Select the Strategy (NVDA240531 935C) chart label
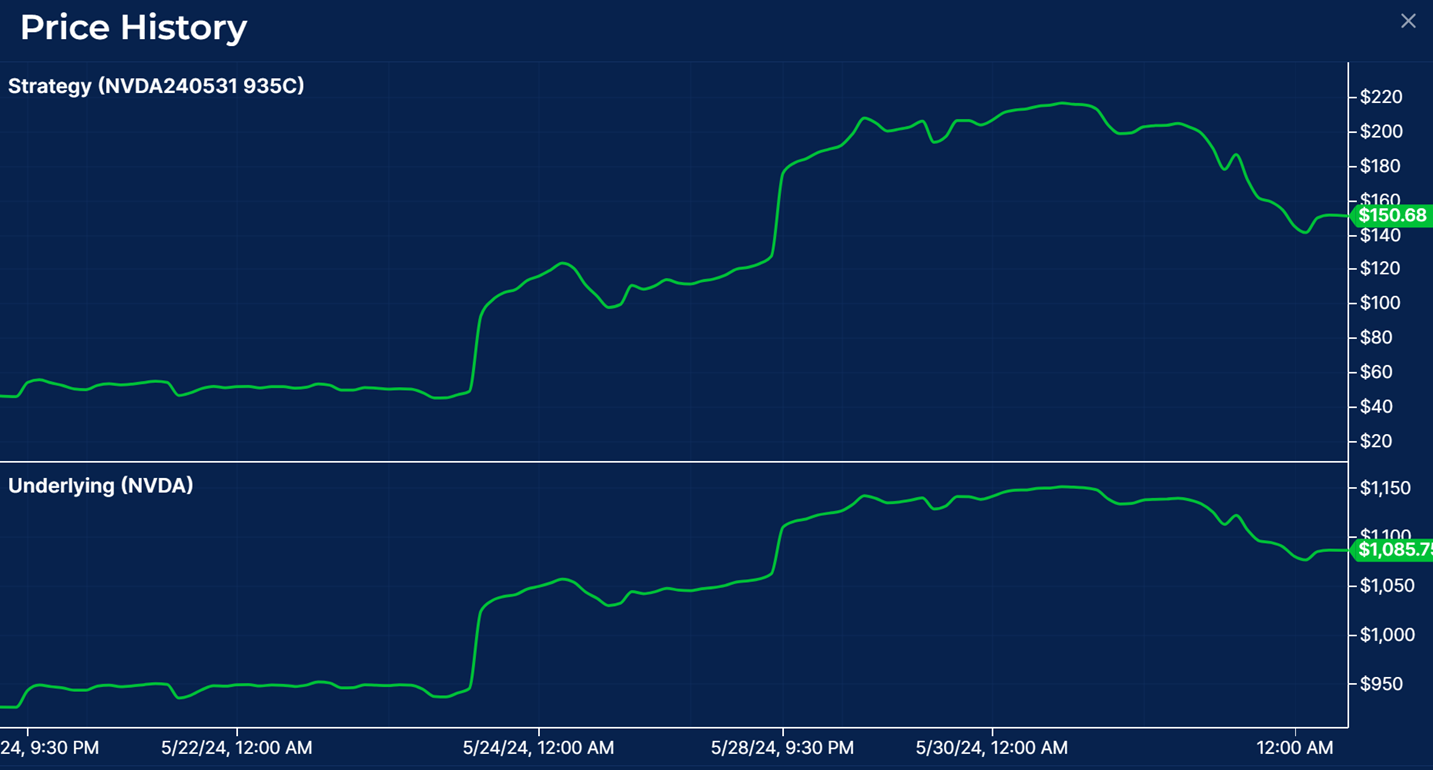This screenshot has height=770, width=1433. click(x=156, y=86)
